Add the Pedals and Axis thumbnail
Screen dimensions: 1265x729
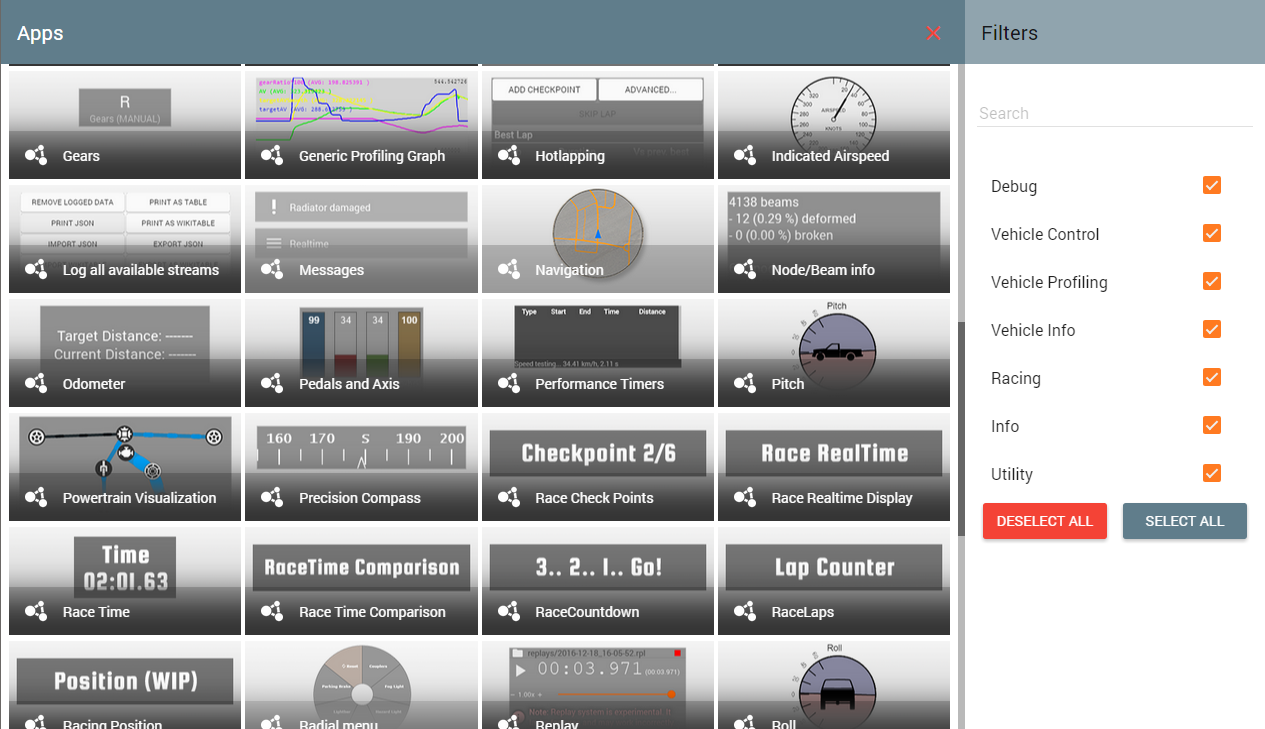click(x=361, y=353)
